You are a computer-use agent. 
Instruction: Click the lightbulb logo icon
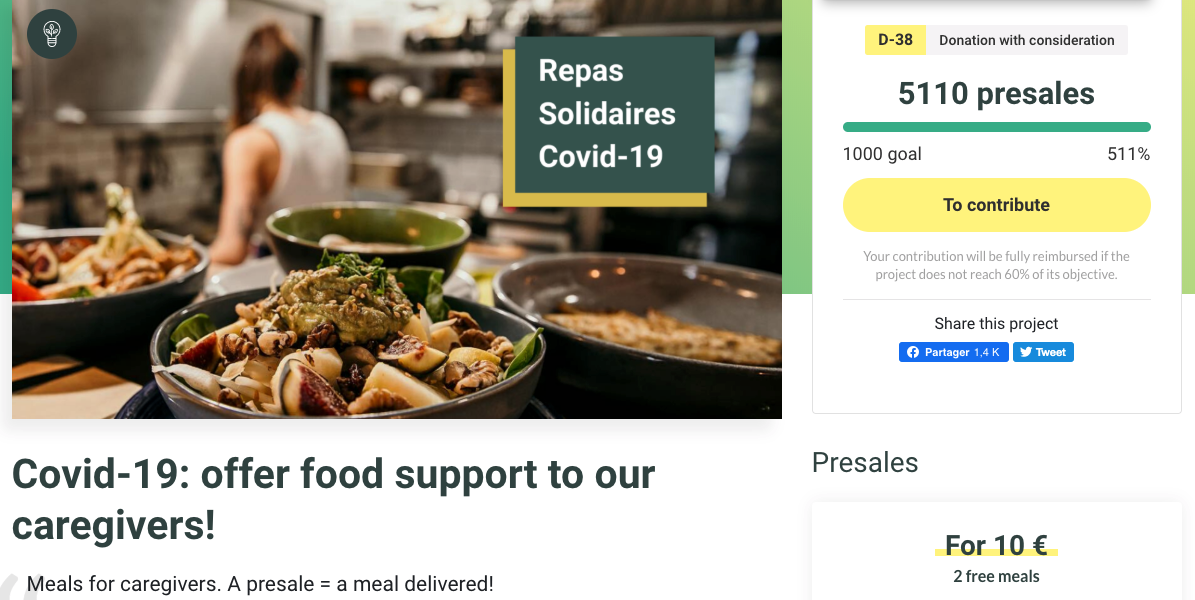[x=52, y=34]
